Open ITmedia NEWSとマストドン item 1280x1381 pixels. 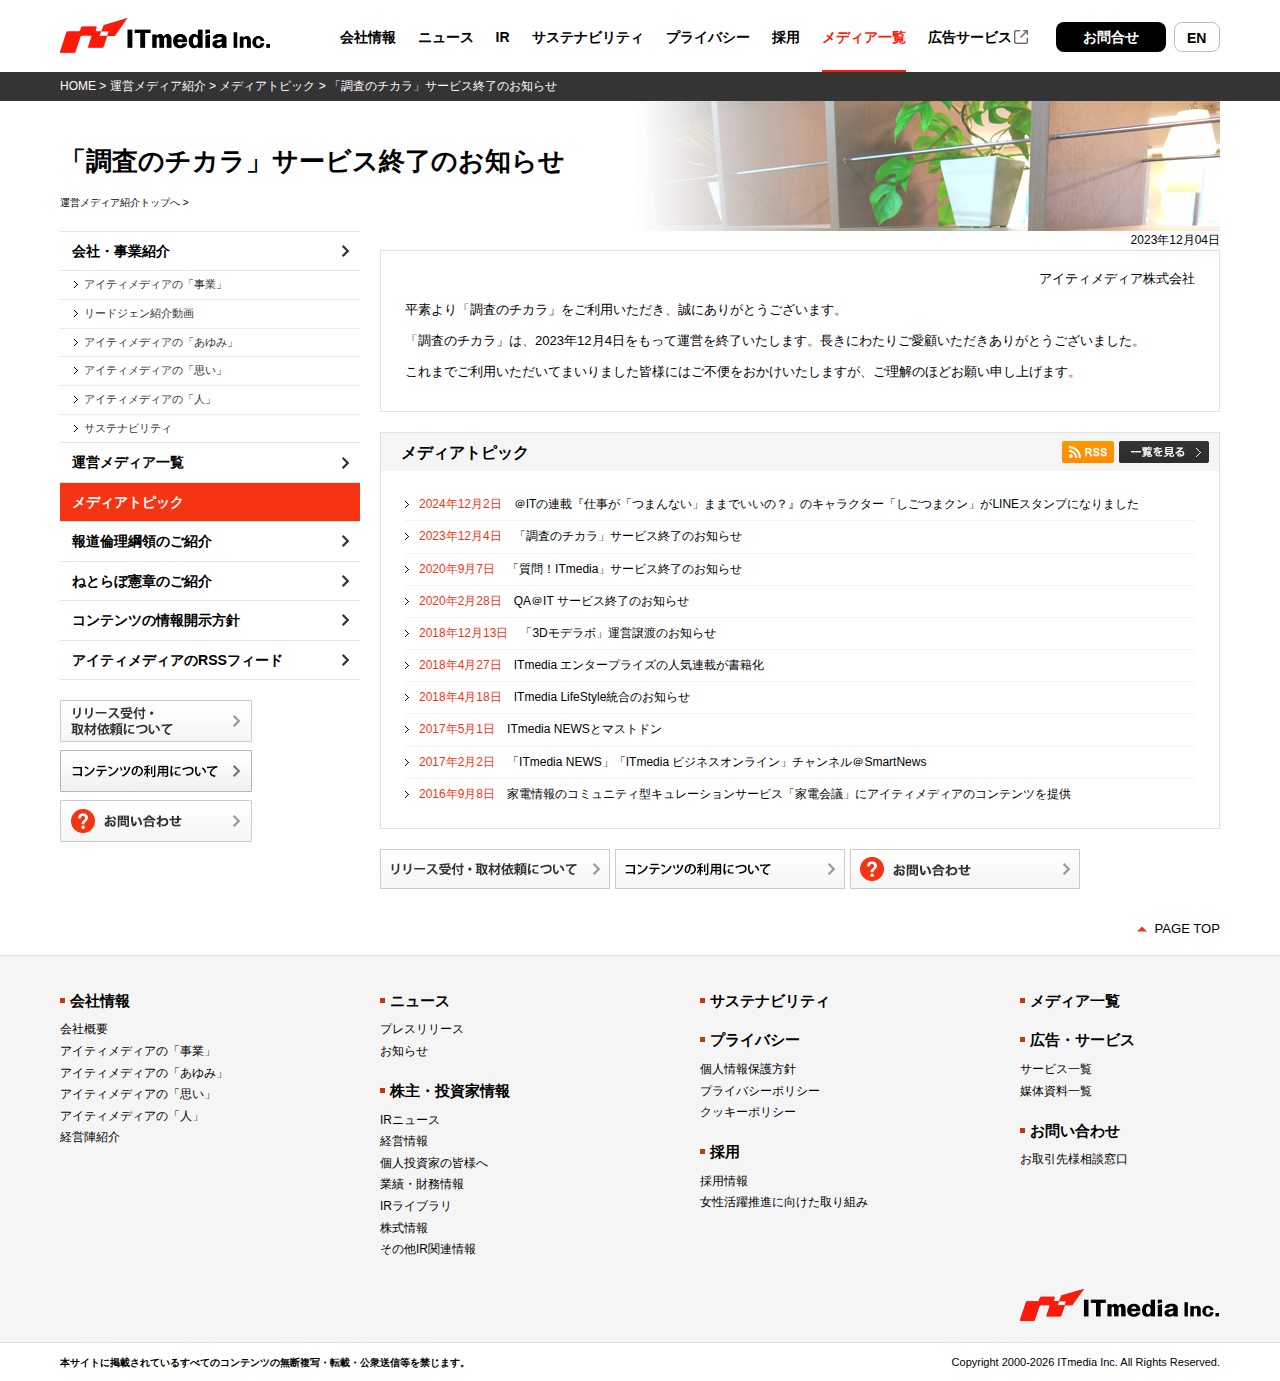point(584,729)
